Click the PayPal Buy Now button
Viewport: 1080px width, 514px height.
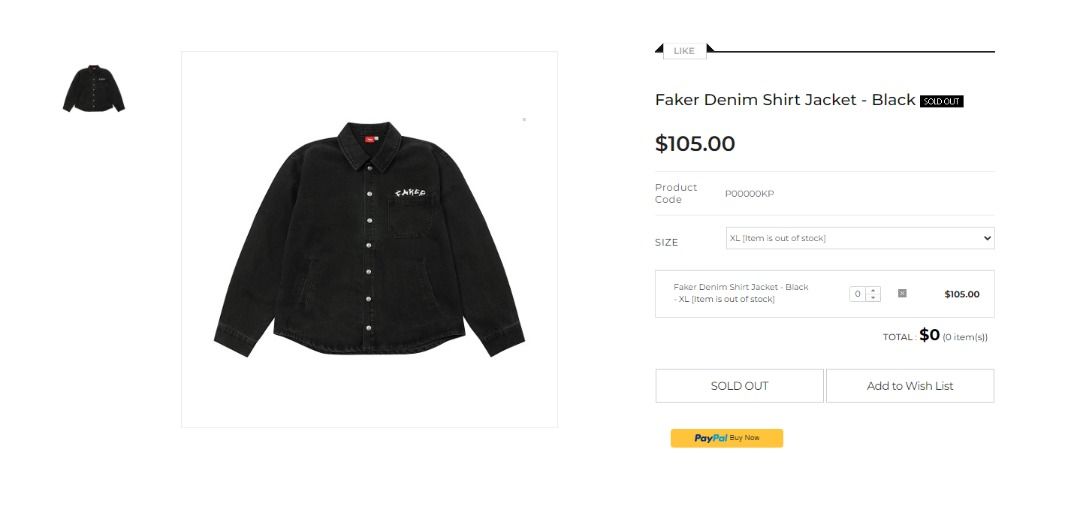[x=726, y=438]
